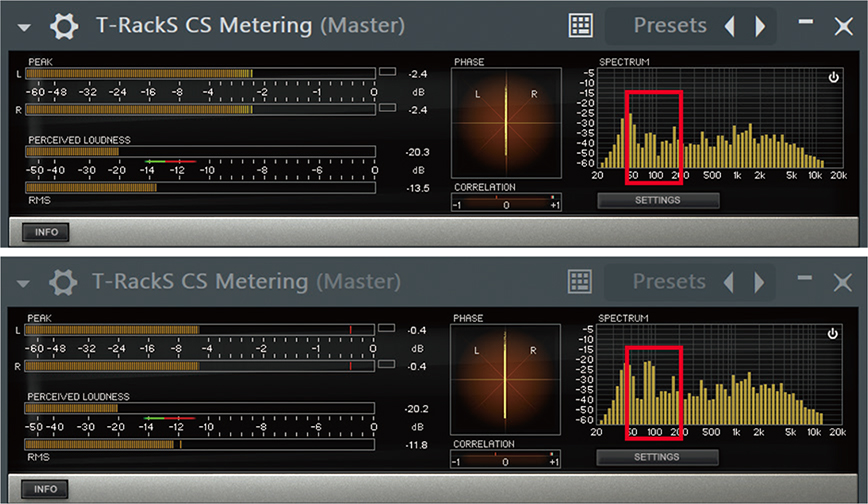Viewport: 868px width, 504px height.
Task: Click the perceived loudness meter in the top window
Action: [x=200, y=152]
